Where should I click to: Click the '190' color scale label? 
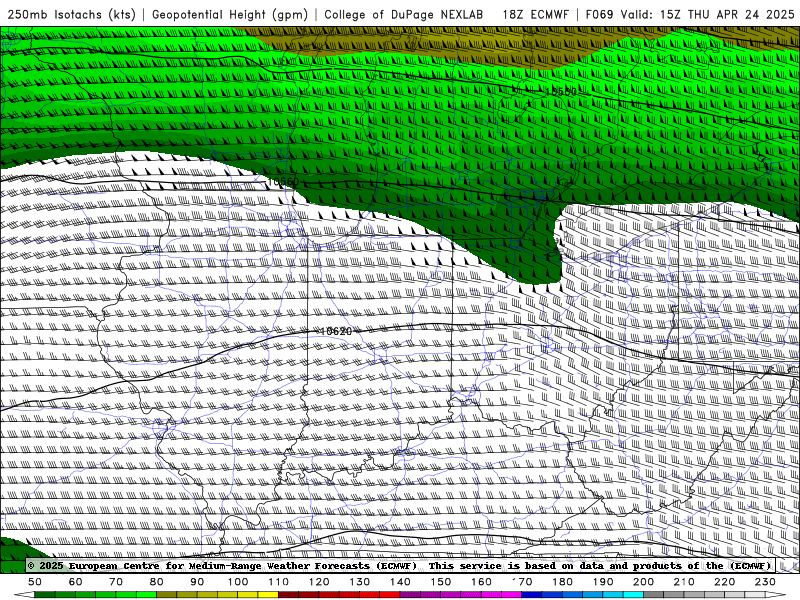coord(603,582)
